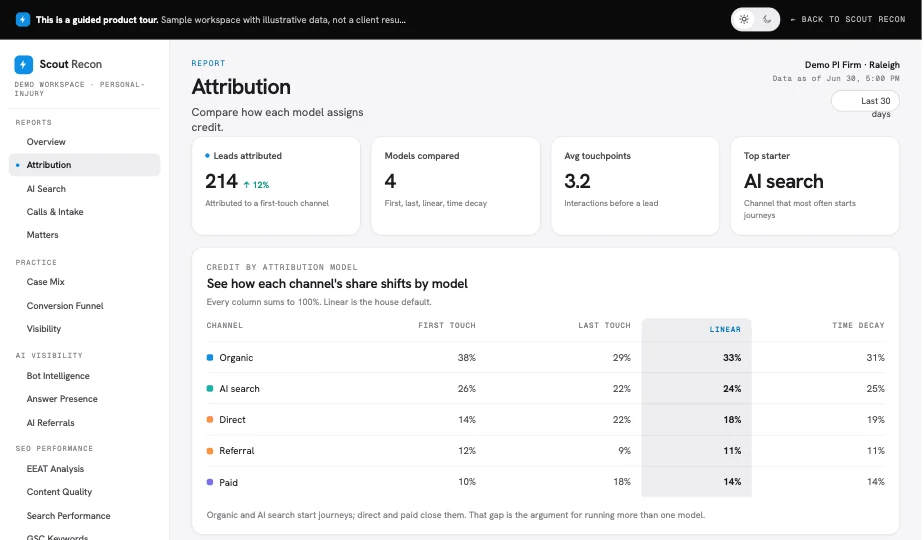The height and width of the screenshot is (540, 924).
Task: Click the Data as of Jun 30 timestamp
Action: coord(836,78)
